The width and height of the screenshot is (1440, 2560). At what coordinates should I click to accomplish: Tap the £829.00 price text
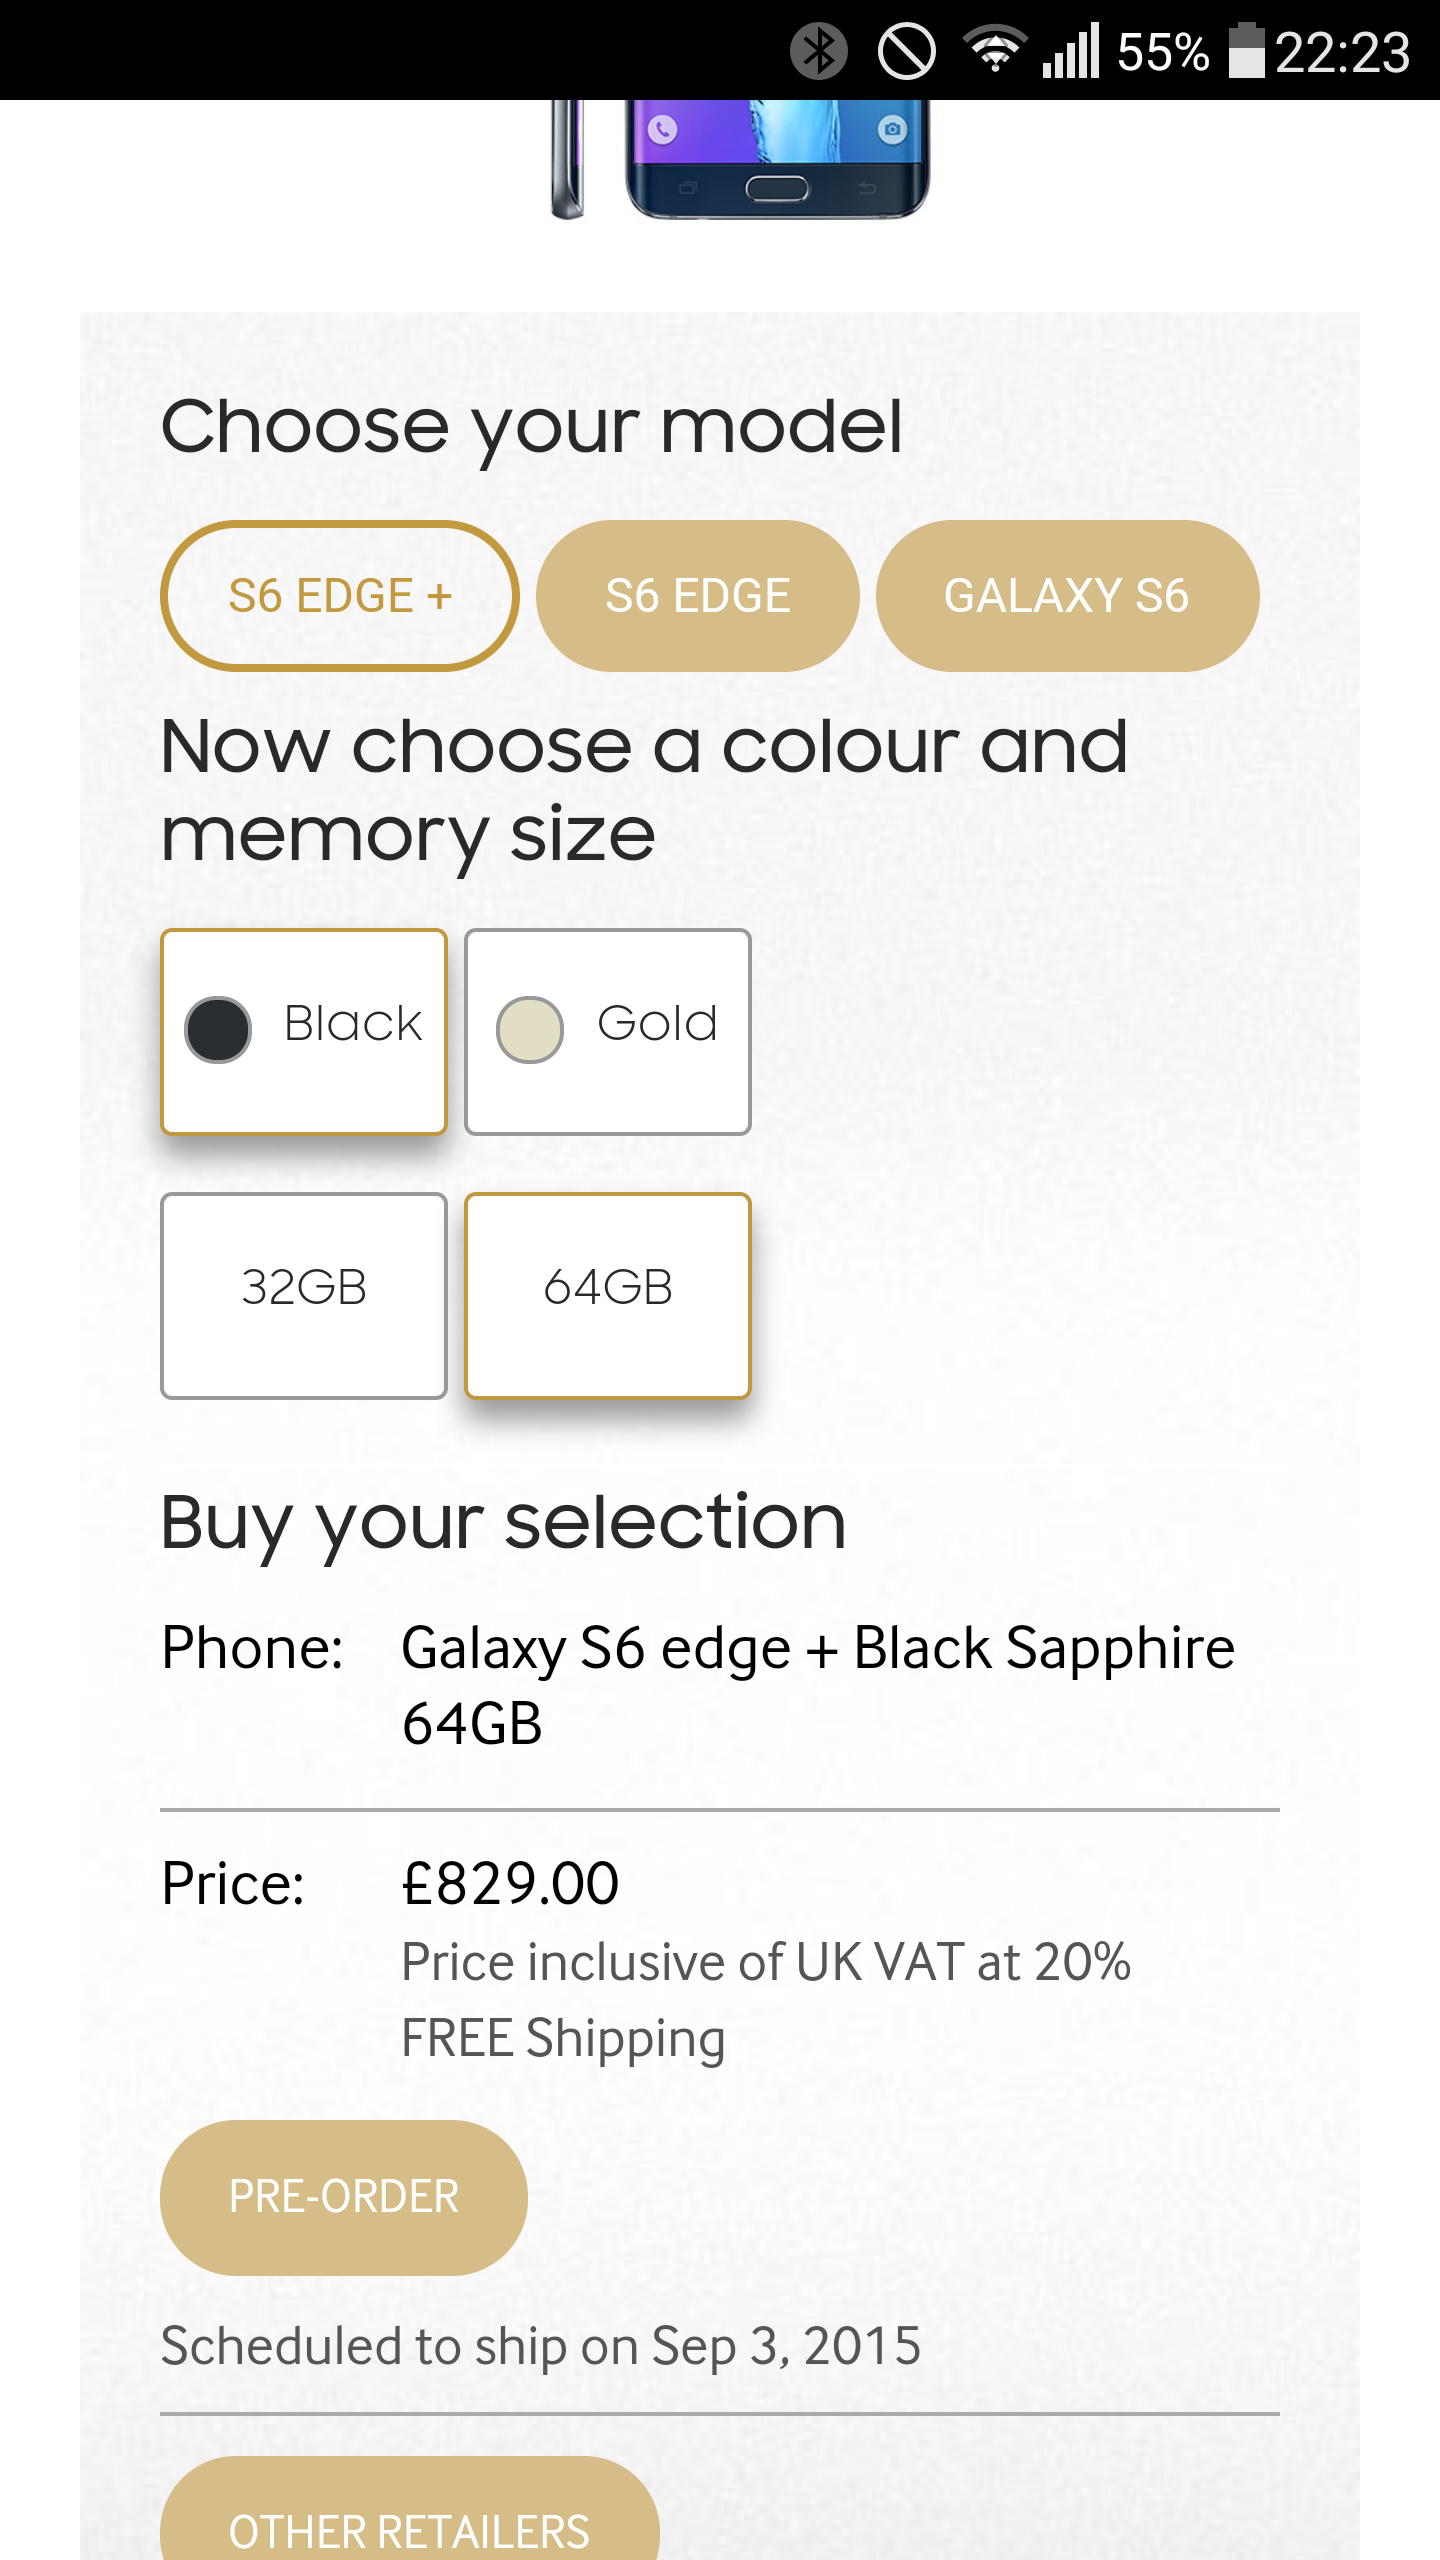coord(510,1884)
